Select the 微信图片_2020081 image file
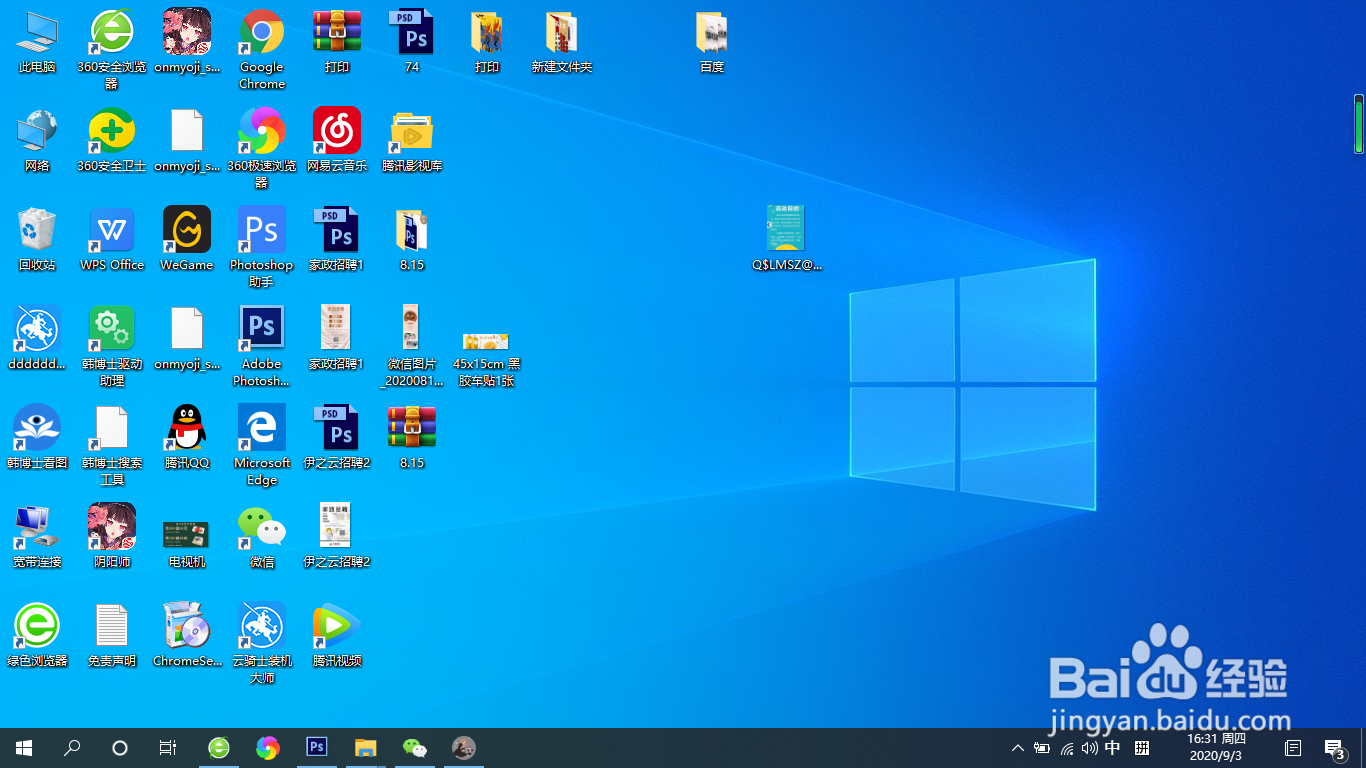This screenshot has height=768, width=1366. [x=412, y=347]
